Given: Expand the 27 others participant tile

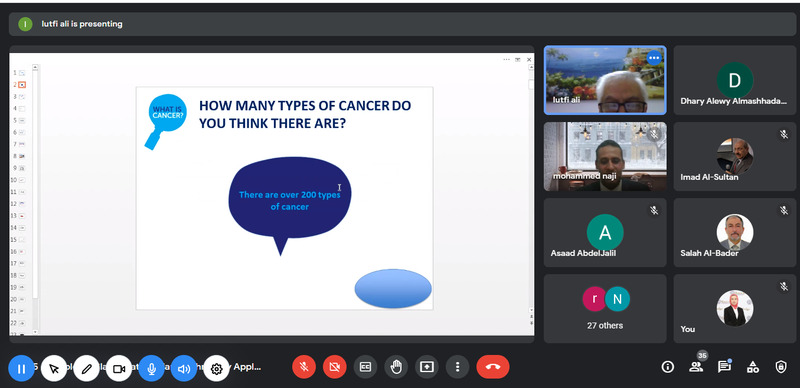Looking at the screenshot, I should [x=605, y=308].
